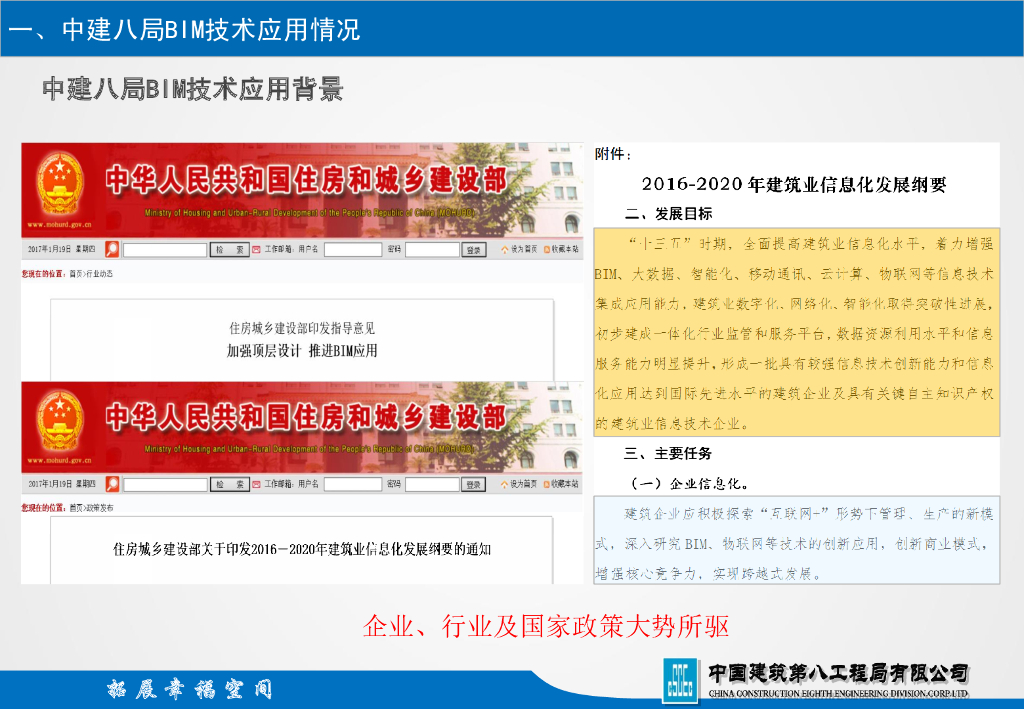Viewport: 1024px width, 709px height.
Task: Click the CSCEC blue logo at bottom right
Action: [680, 681]
